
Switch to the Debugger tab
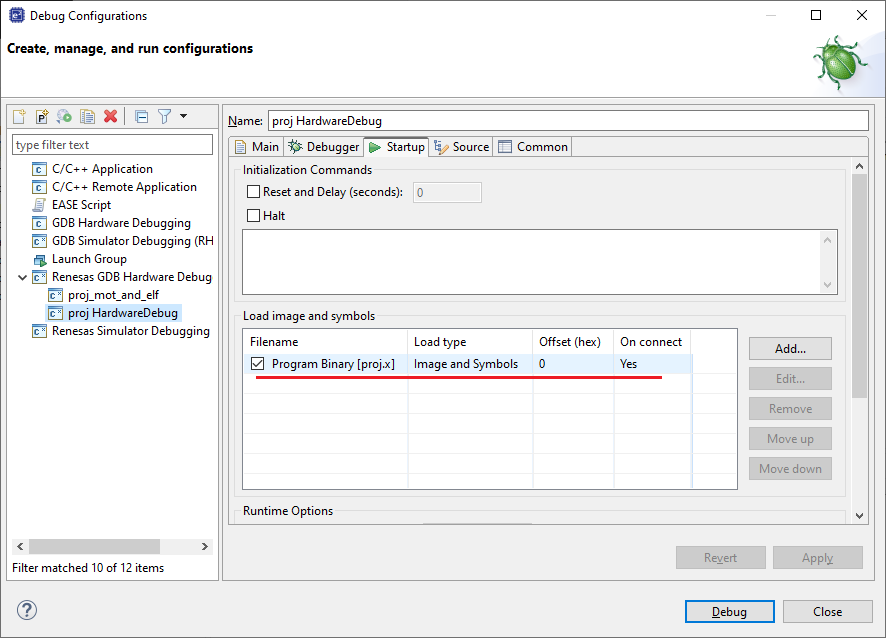324,147
